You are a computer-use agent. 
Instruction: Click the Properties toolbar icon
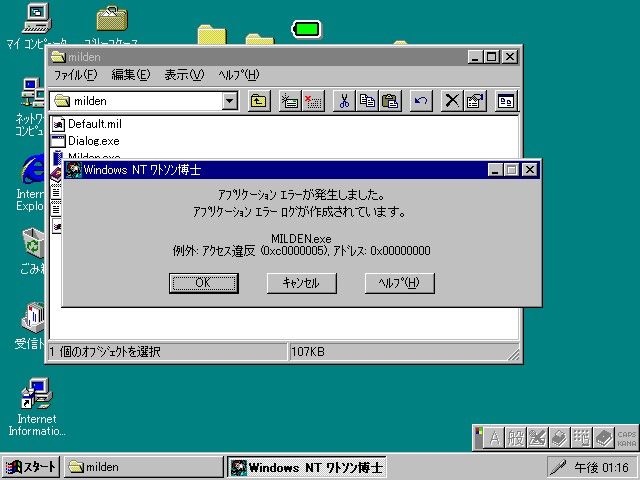[475, 101]
